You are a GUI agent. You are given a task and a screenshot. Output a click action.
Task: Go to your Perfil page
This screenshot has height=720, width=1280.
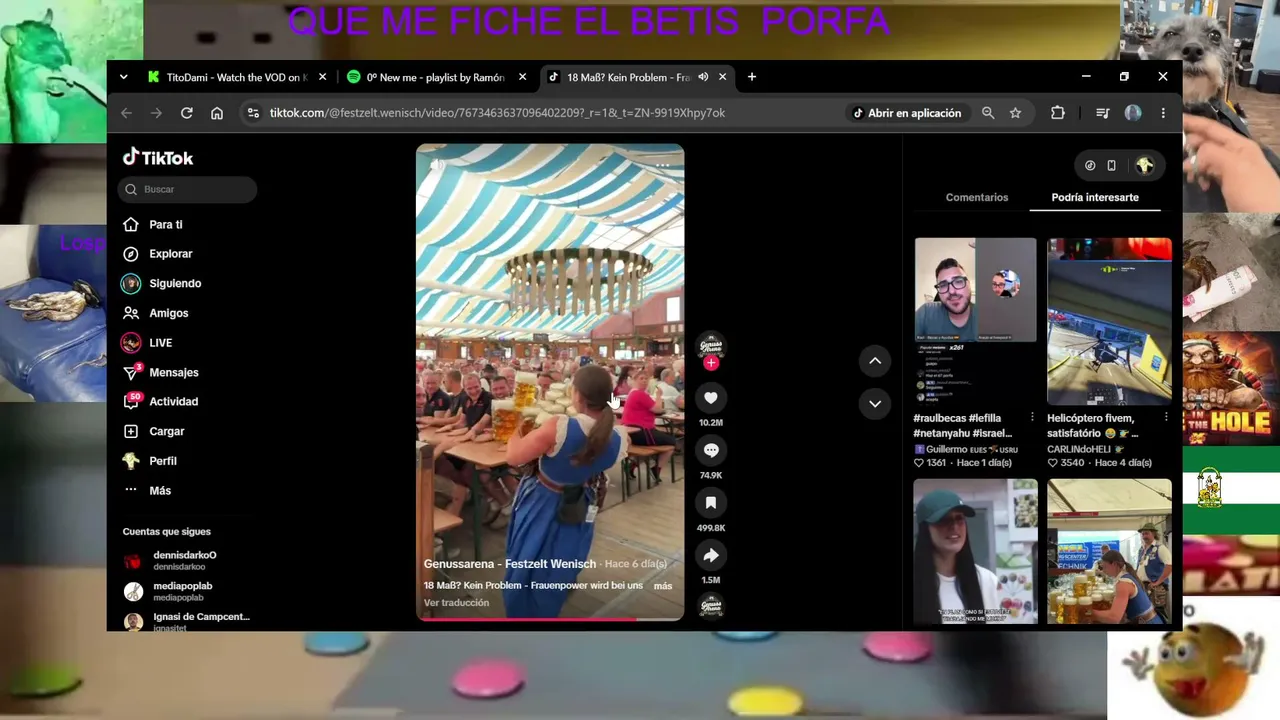point(149,461)
